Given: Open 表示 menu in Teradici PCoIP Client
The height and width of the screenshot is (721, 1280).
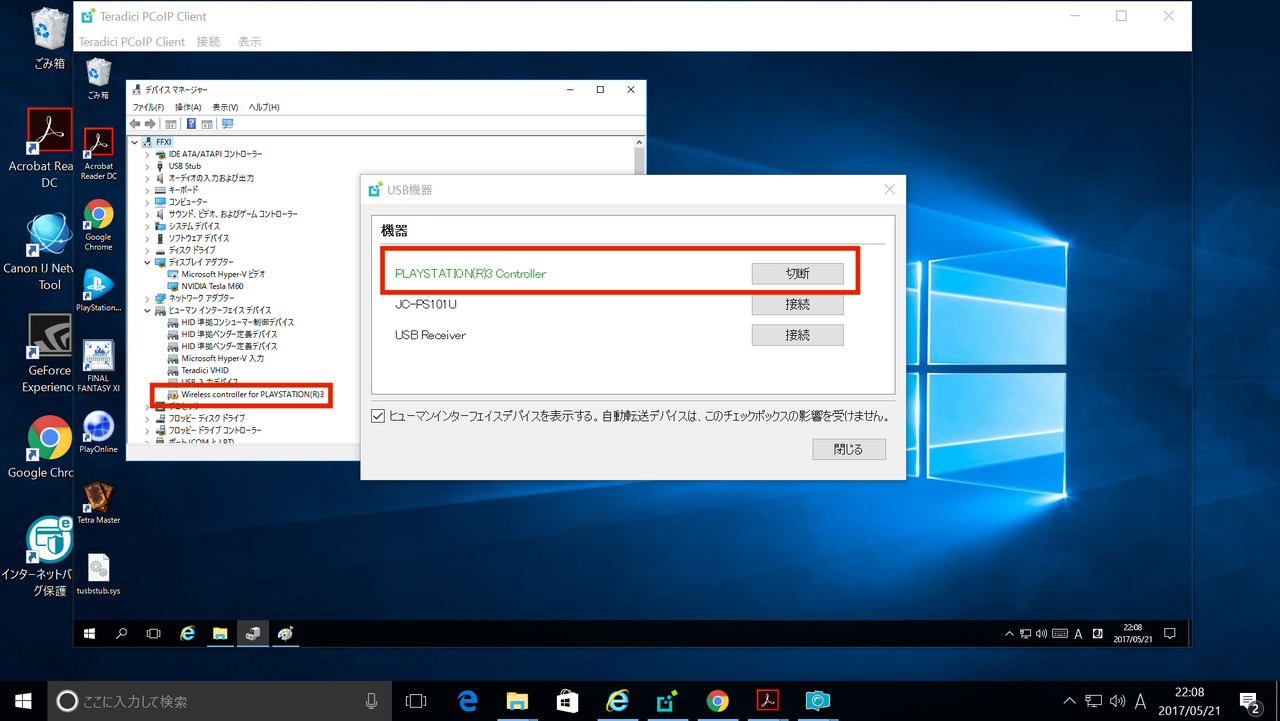Looking at the screenshot, I should point(249,42).
